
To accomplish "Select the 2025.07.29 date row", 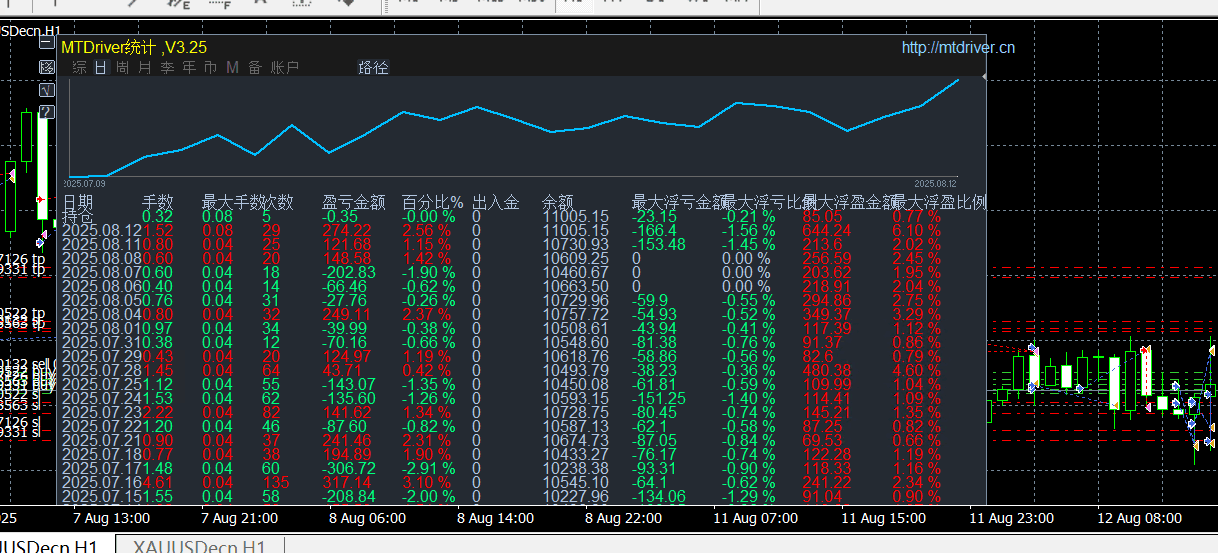I will click(x=101, y=356).
